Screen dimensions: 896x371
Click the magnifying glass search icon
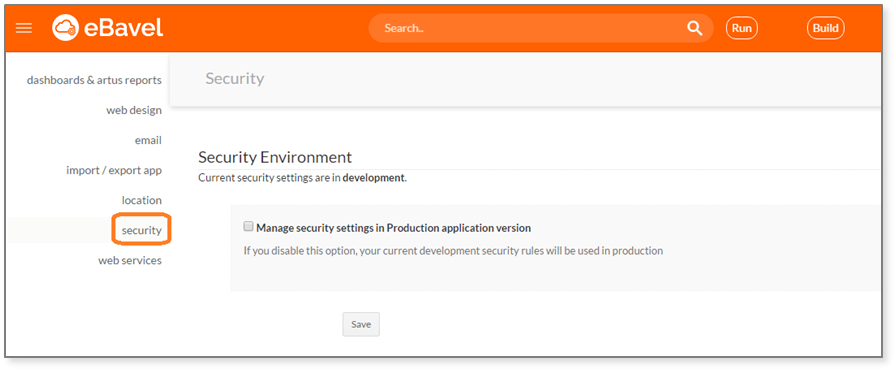(694, 28)
